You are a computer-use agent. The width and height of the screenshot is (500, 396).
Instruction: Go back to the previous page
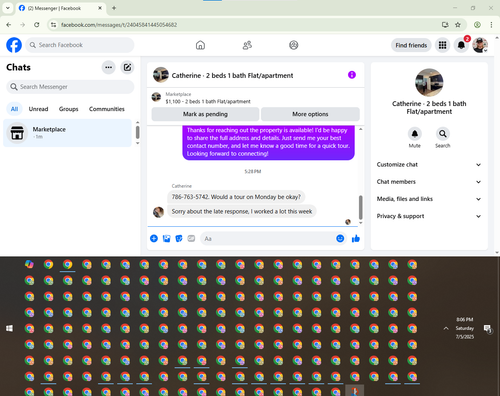coord(9,25)
